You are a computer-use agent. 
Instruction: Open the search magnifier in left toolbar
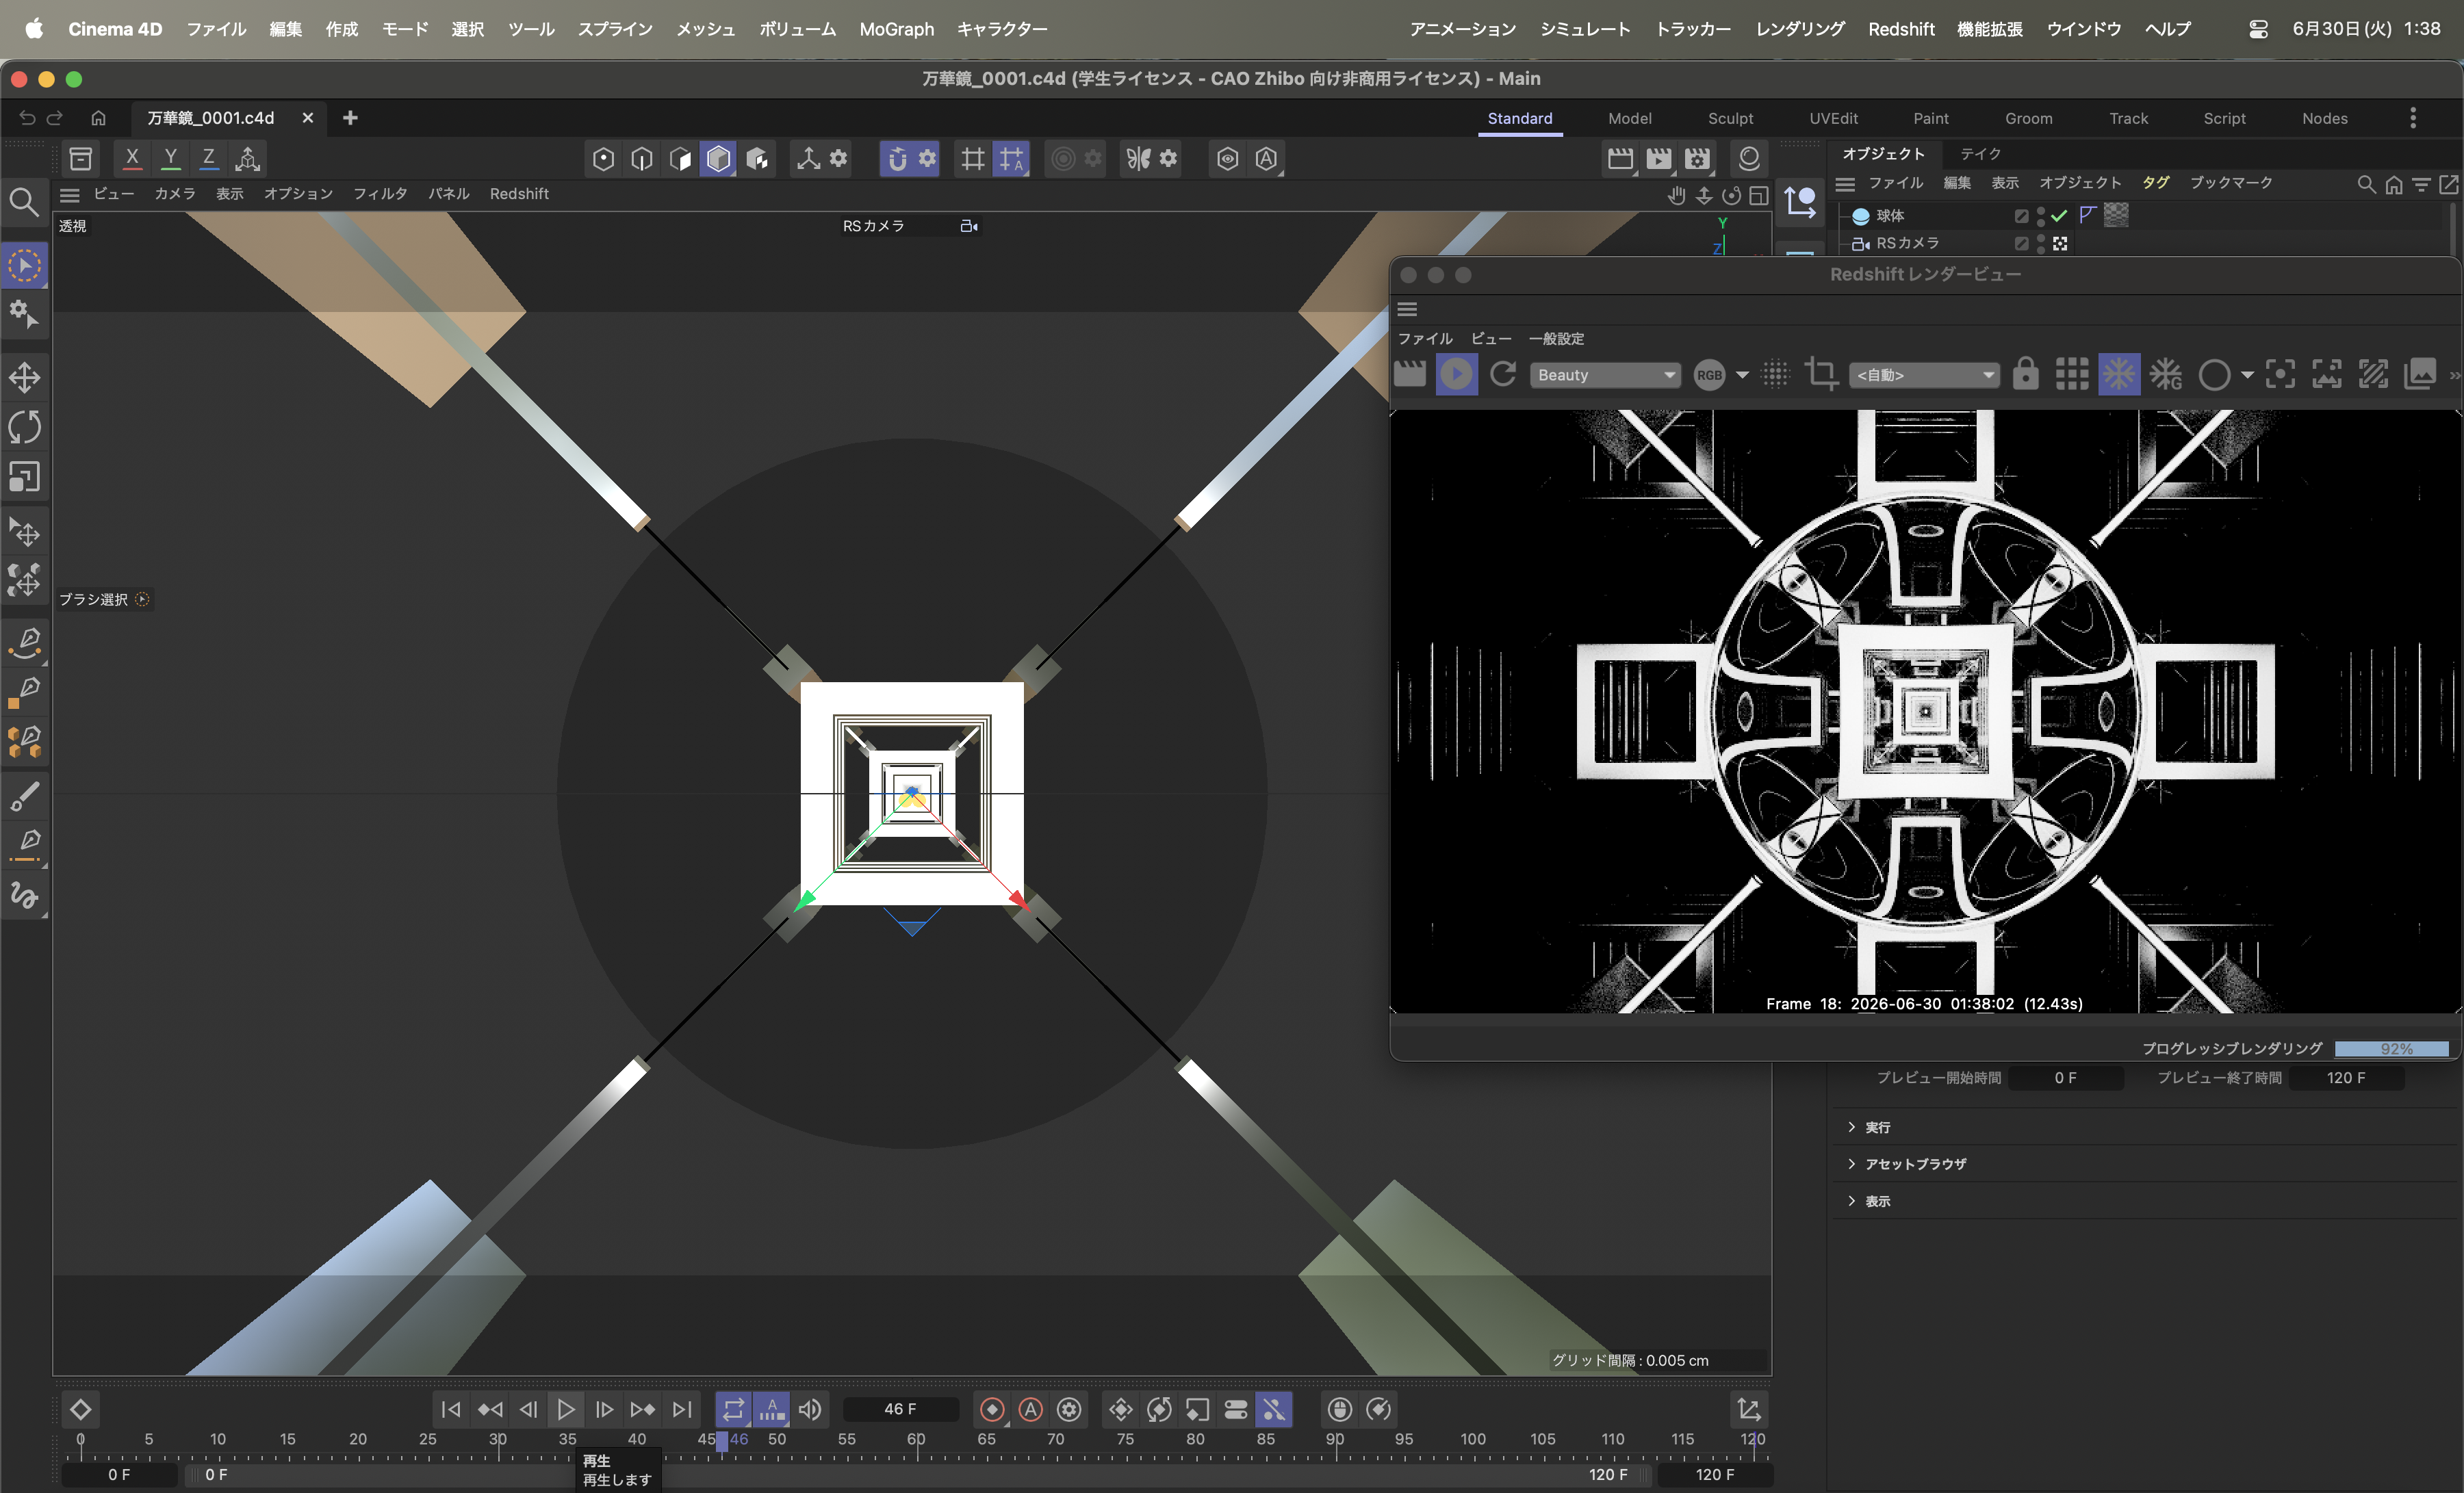[x=23, y=203]
